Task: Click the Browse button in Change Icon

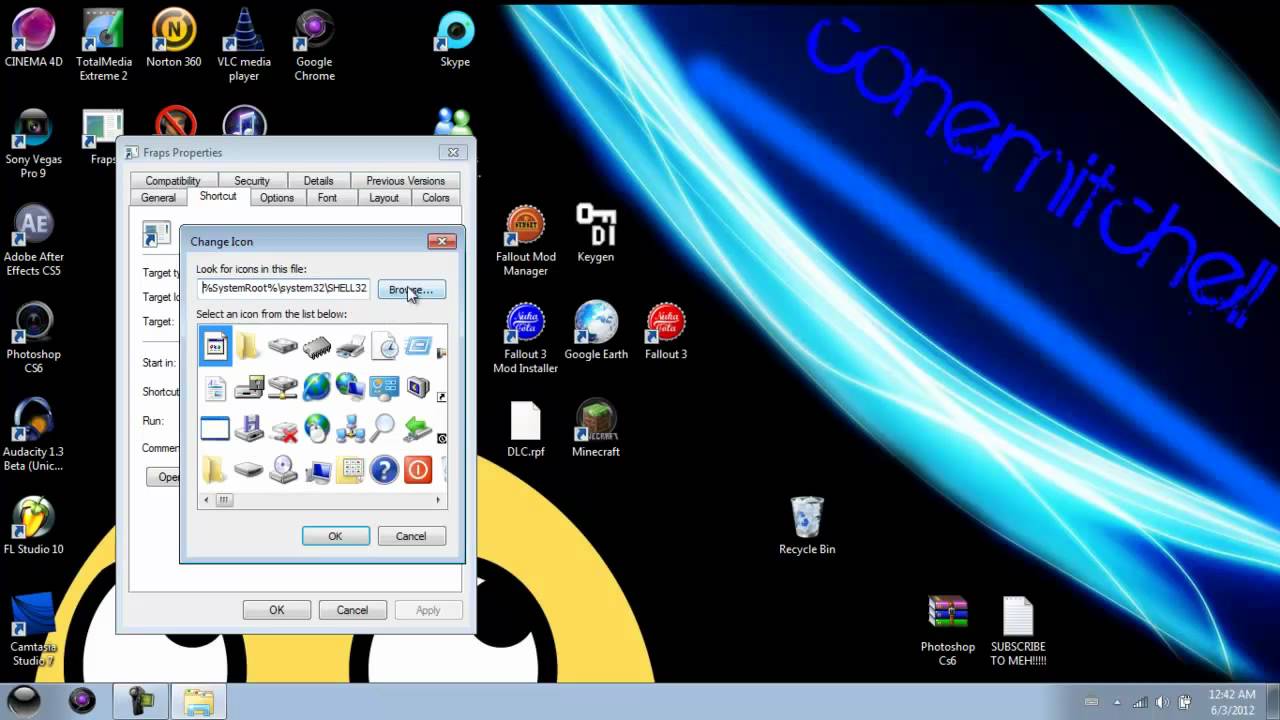Action: tap(410, 289)
